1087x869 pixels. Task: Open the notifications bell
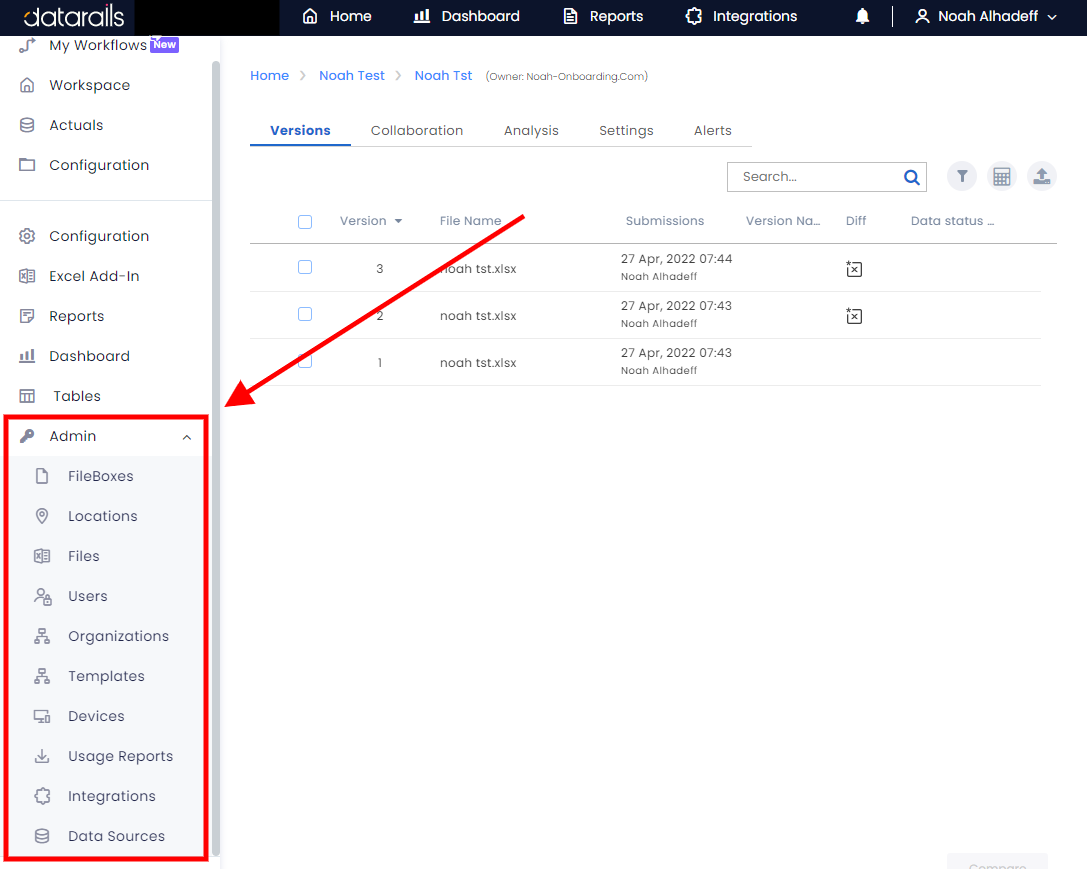pos(862,17)
